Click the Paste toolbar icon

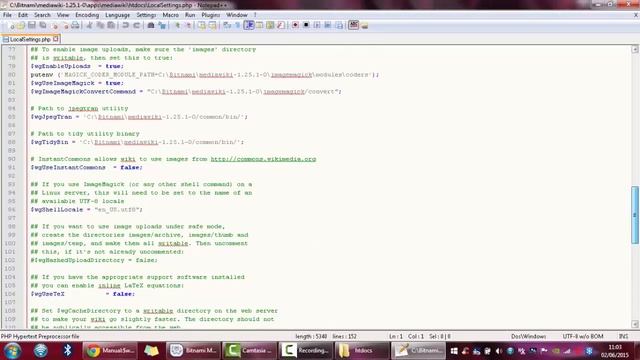tap(111, 25)
